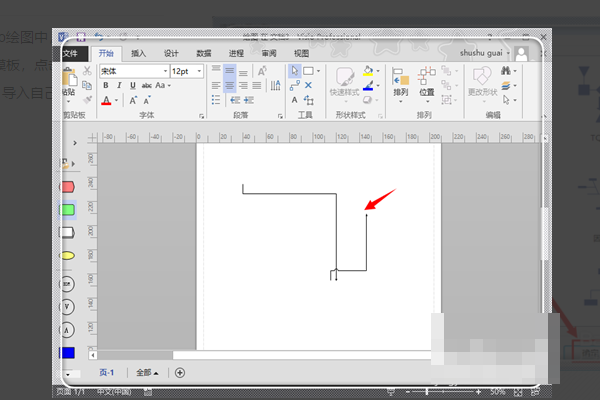This screenshot has height=400, width=600.
Task: Open the 设计 ribbon tab
Action: [171, 53]
